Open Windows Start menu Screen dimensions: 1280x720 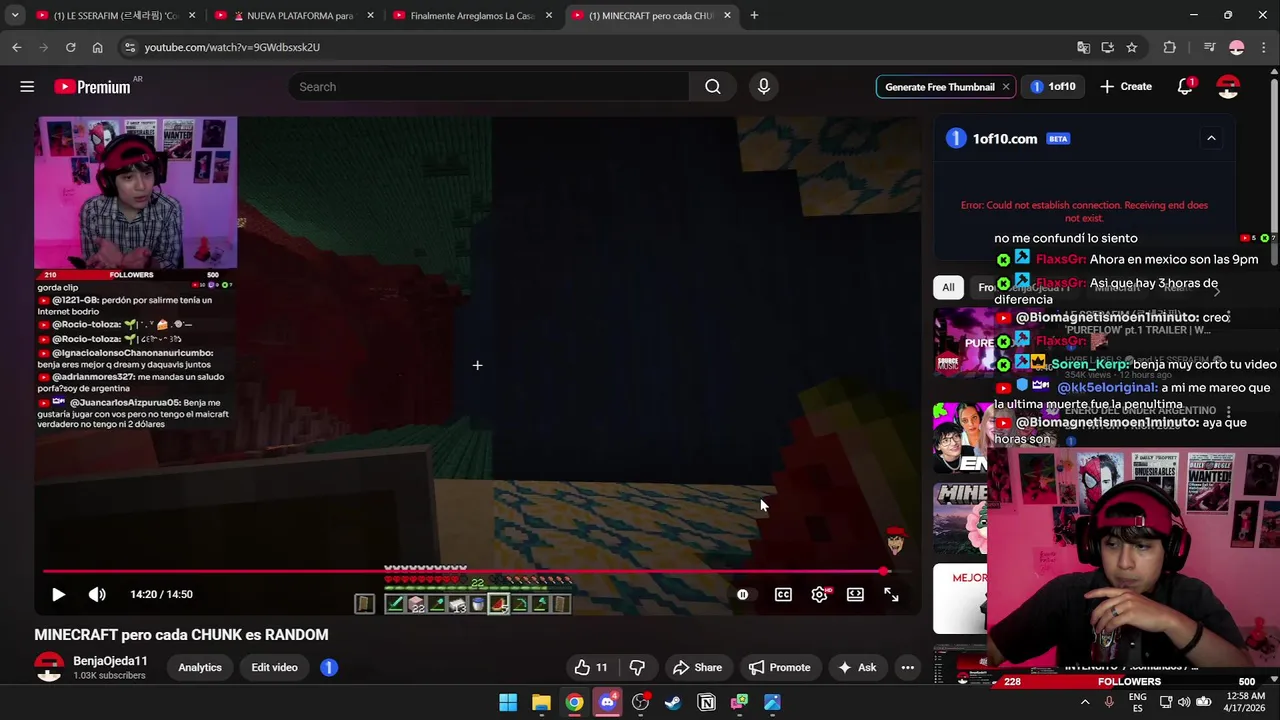(508, 702)
